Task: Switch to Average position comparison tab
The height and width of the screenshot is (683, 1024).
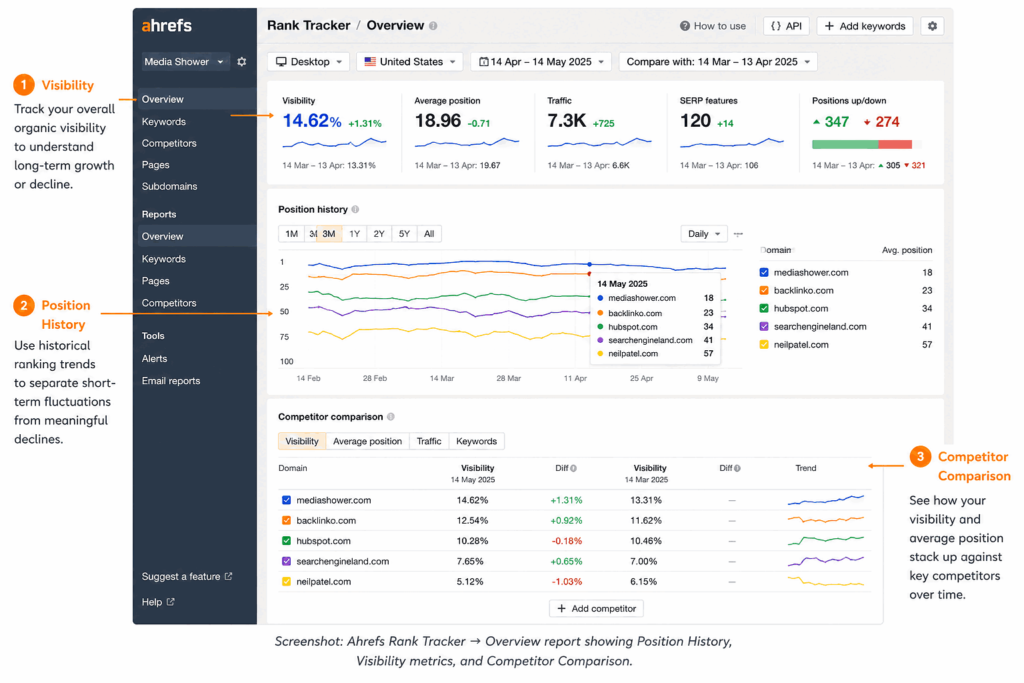Action: point(367,441)
